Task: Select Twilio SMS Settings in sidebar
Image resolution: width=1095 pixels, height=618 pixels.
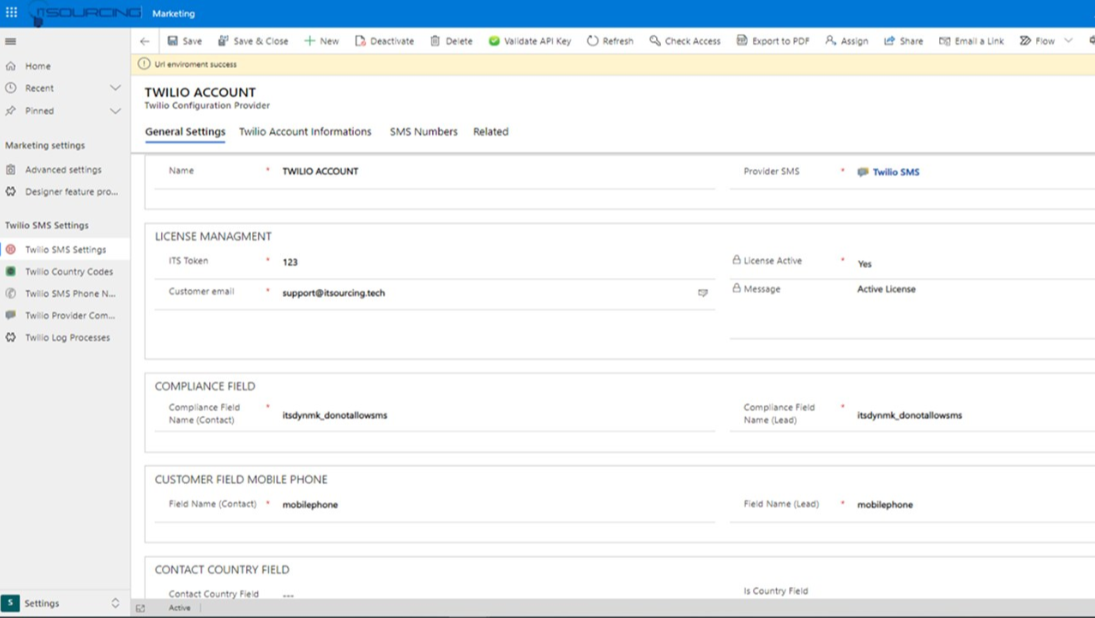Action: (65, 249)
